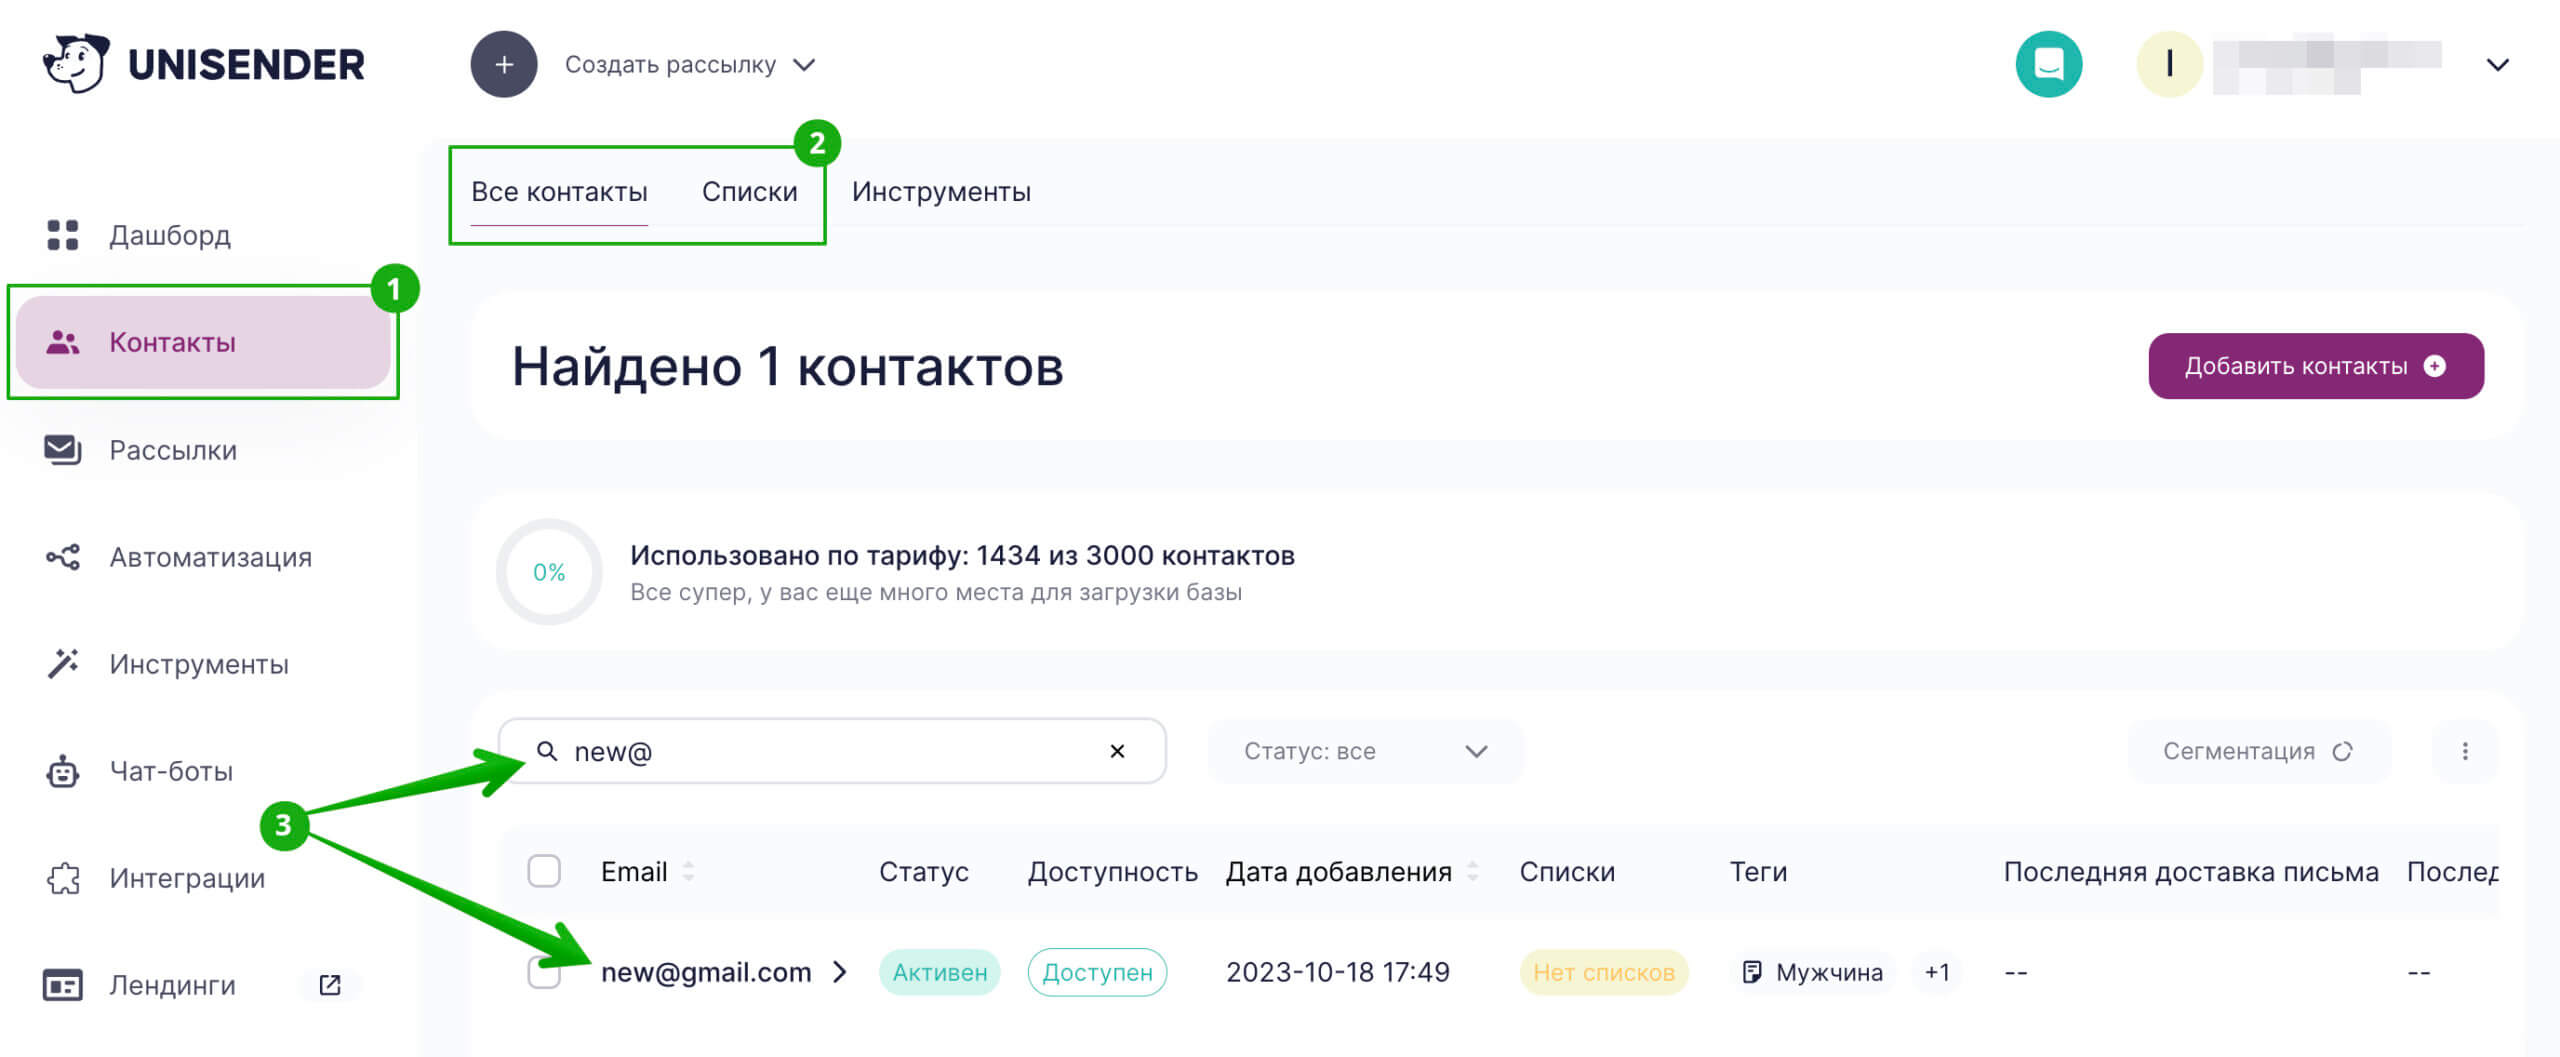The width and height of the screenshot is (2560, 1057).
Task: Click the Контакты people icon
Action: coord(62,342)
